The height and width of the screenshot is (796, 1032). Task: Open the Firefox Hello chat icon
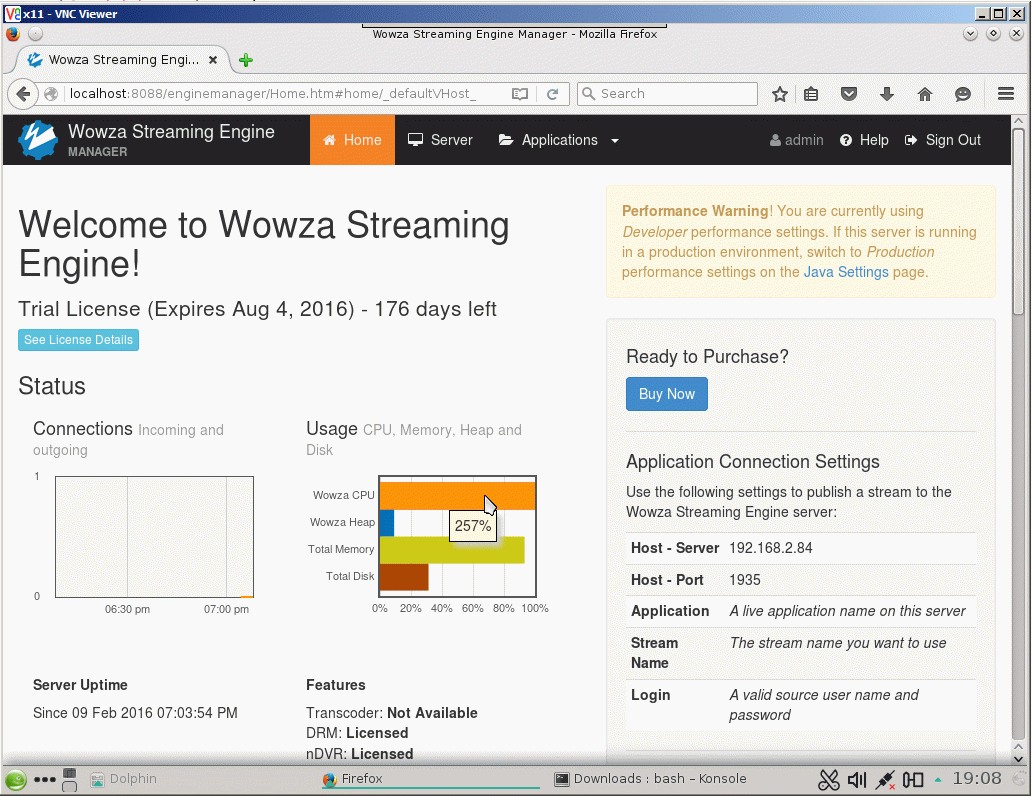[963, 94]
